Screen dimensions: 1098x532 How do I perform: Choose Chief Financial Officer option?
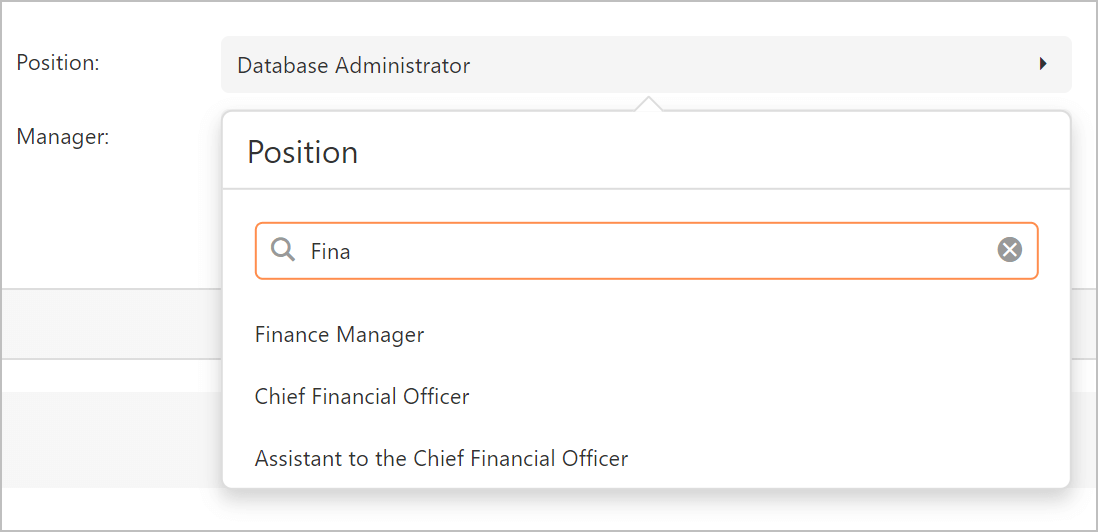point(362,397)
